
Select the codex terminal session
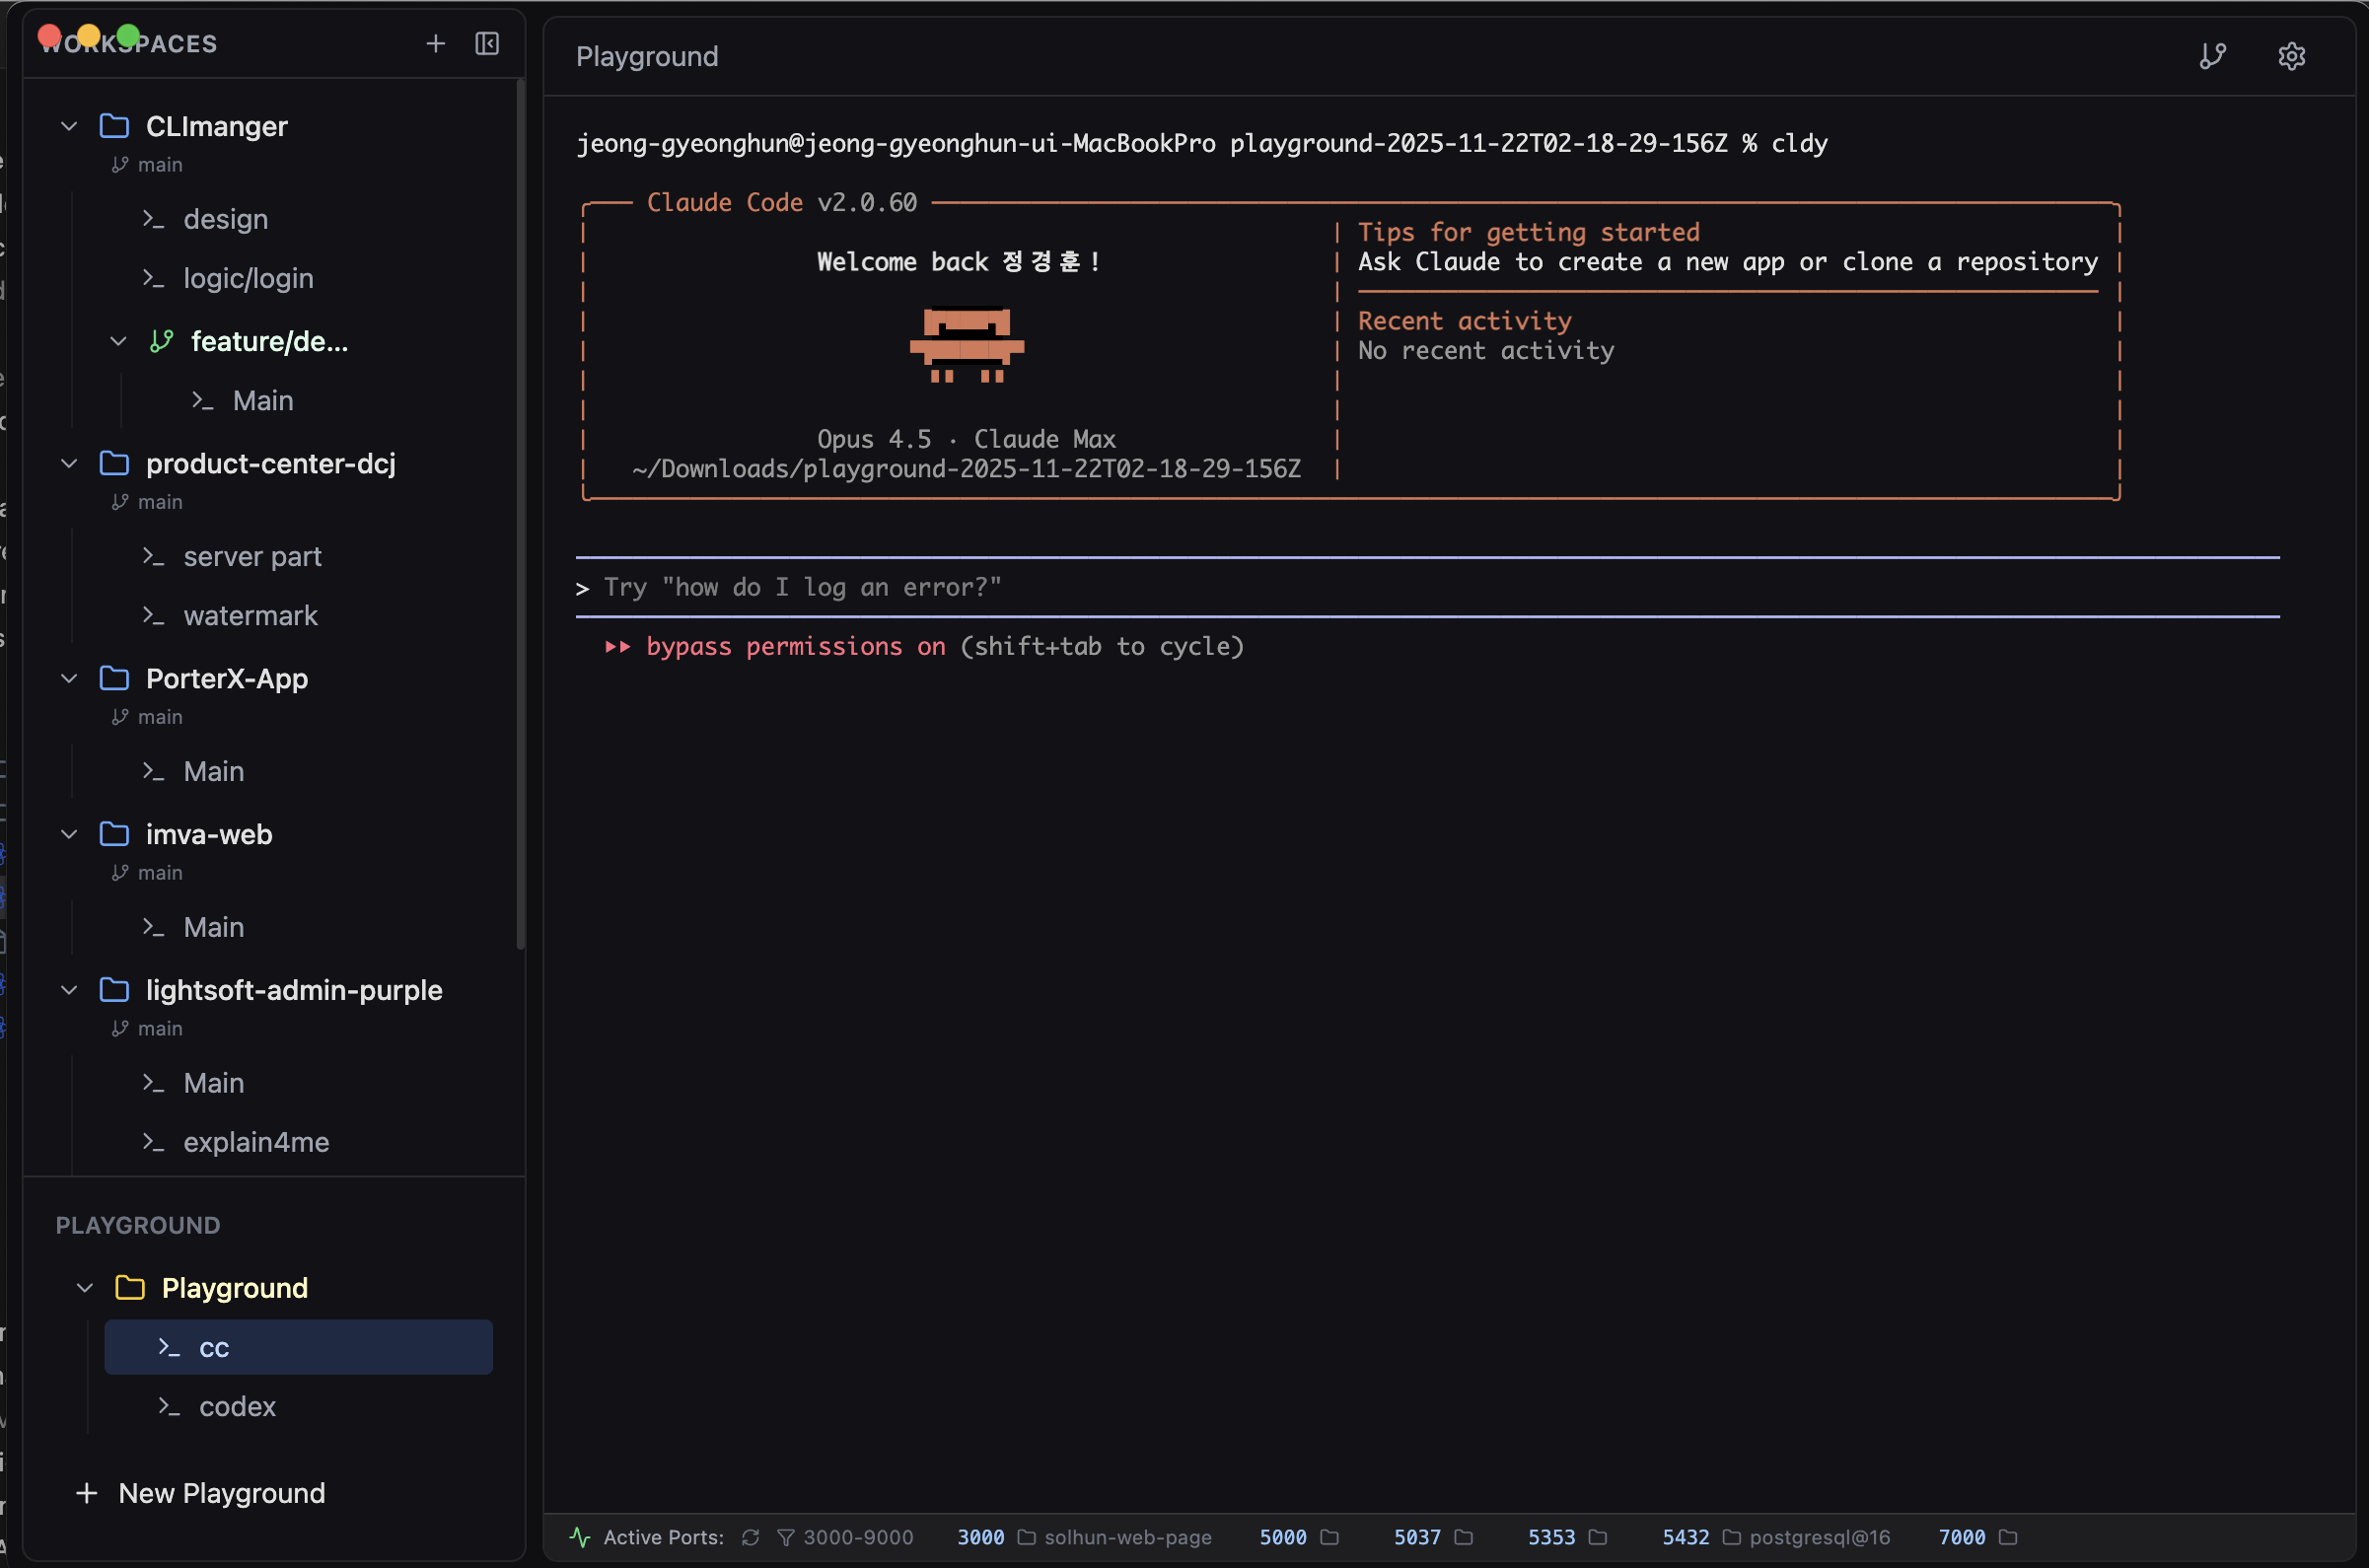[x=237, y=1406]
